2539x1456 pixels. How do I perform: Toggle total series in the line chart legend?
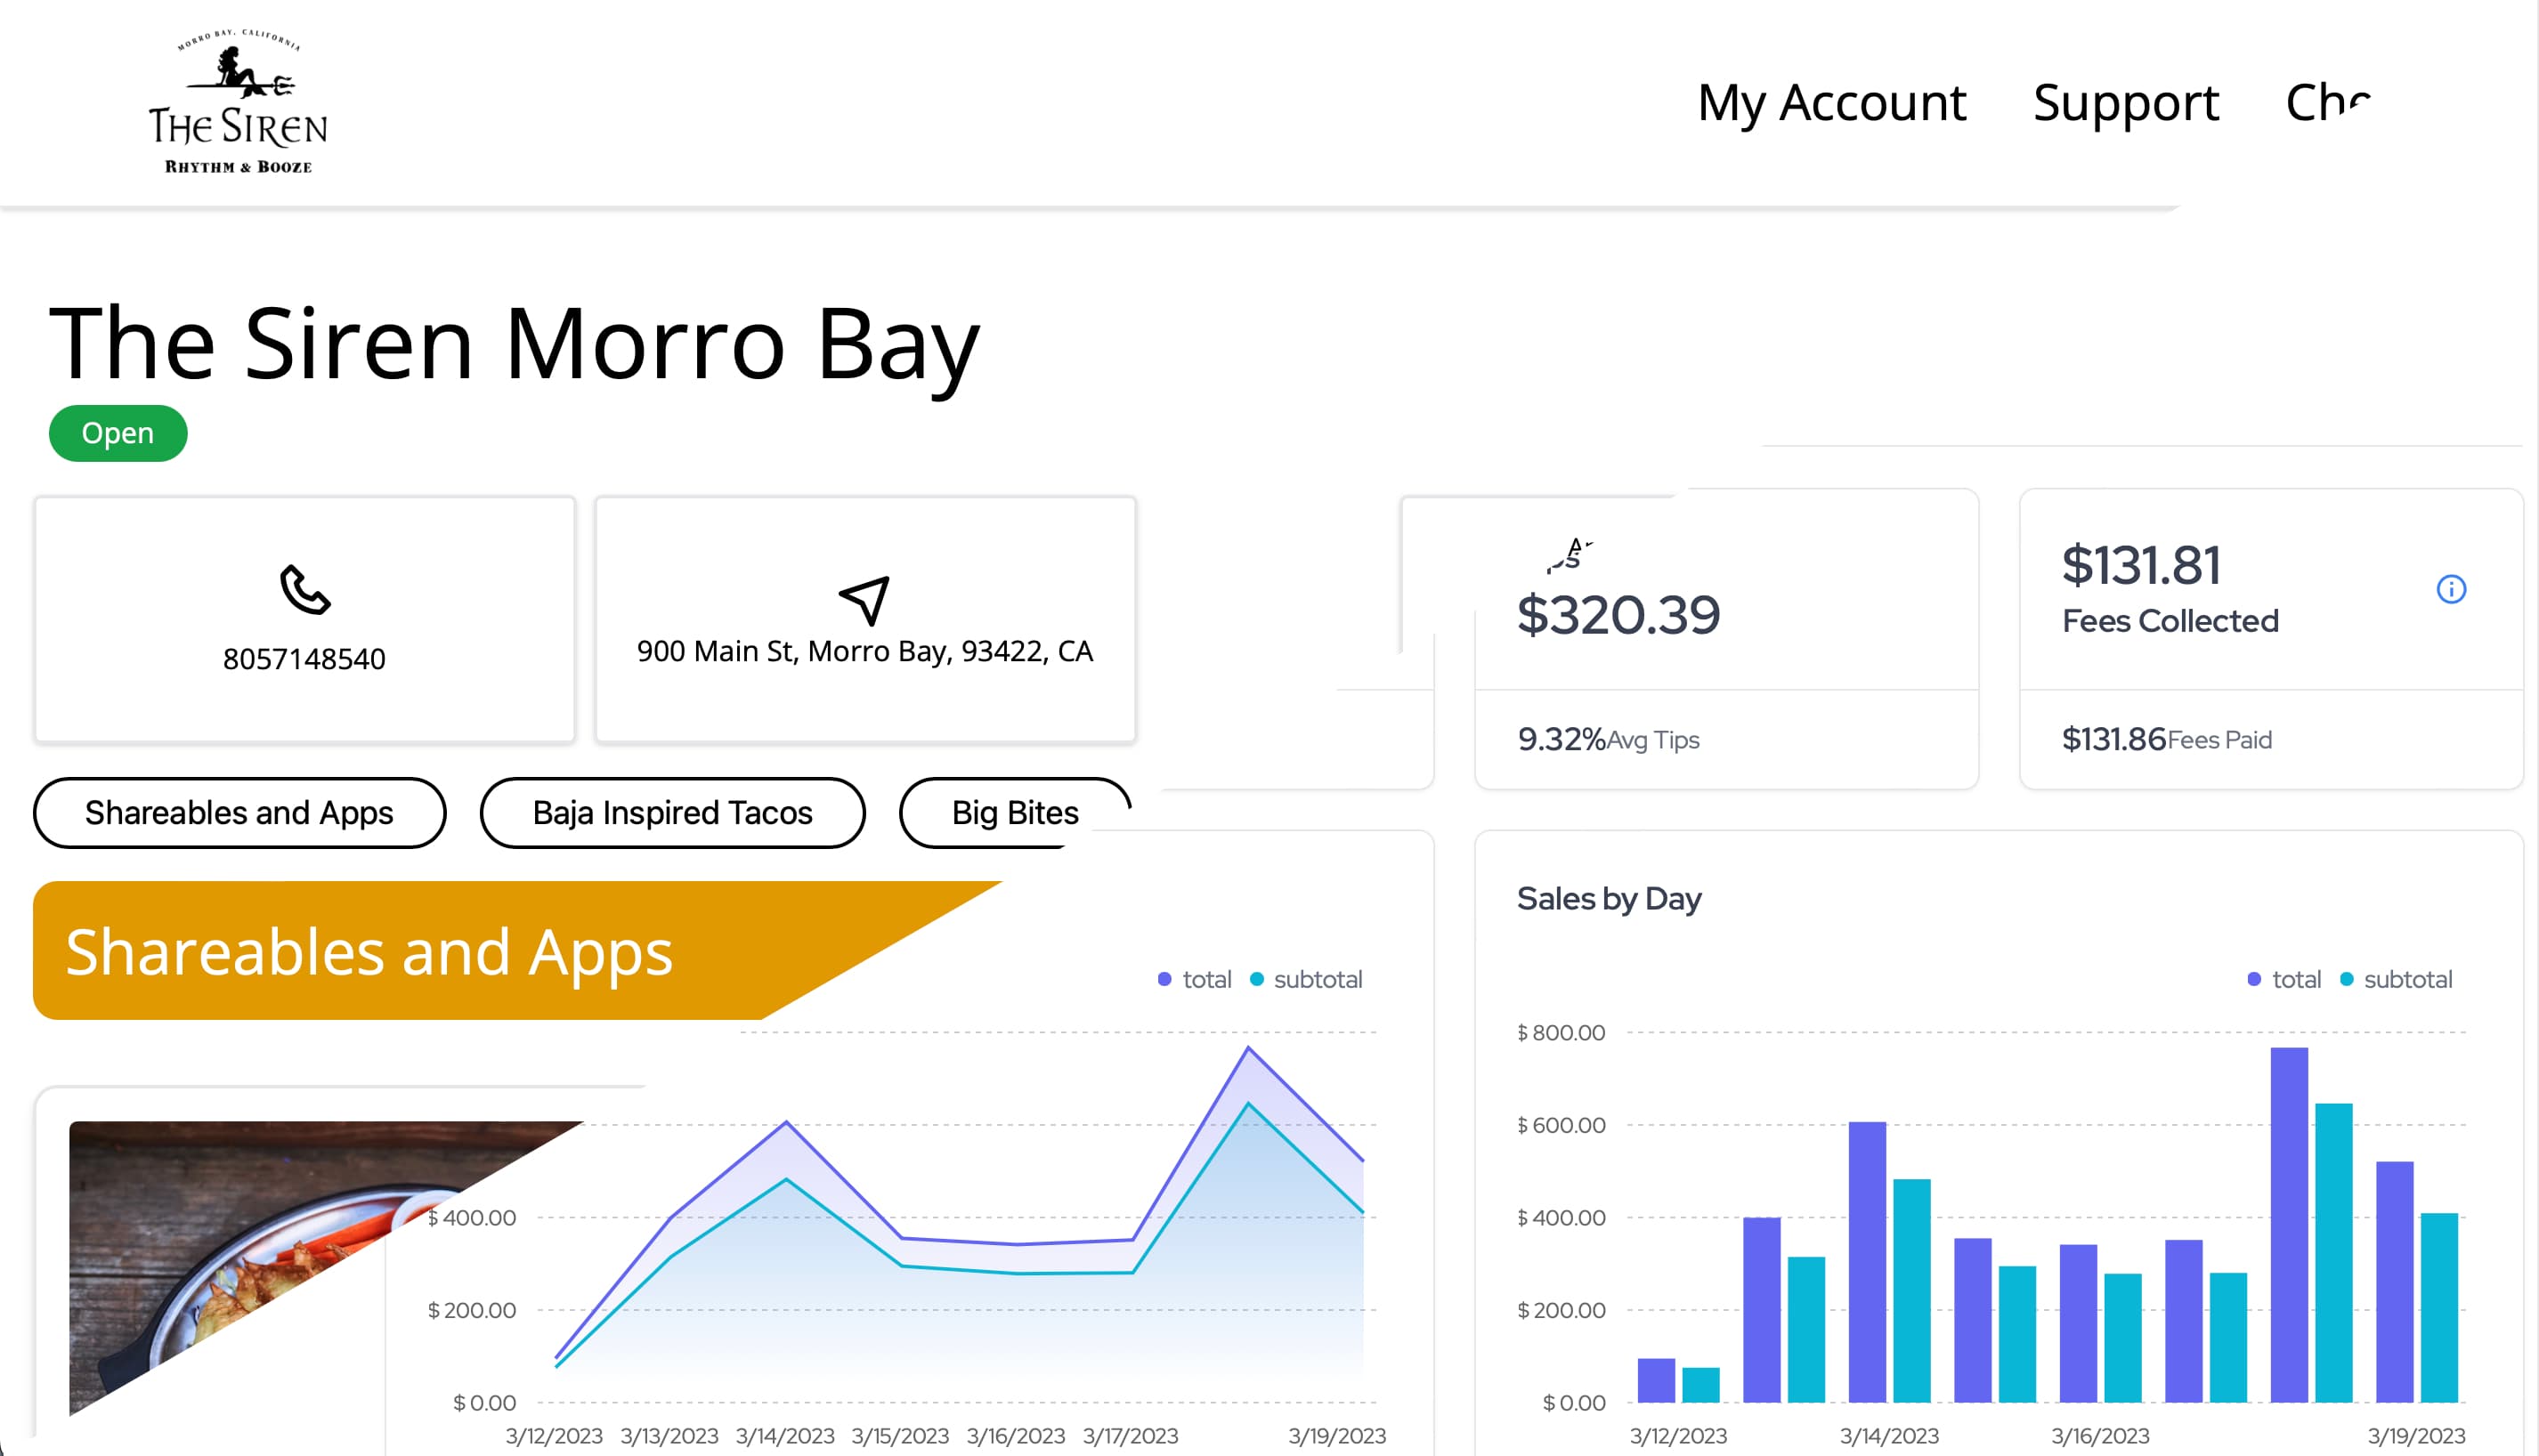1194,979
